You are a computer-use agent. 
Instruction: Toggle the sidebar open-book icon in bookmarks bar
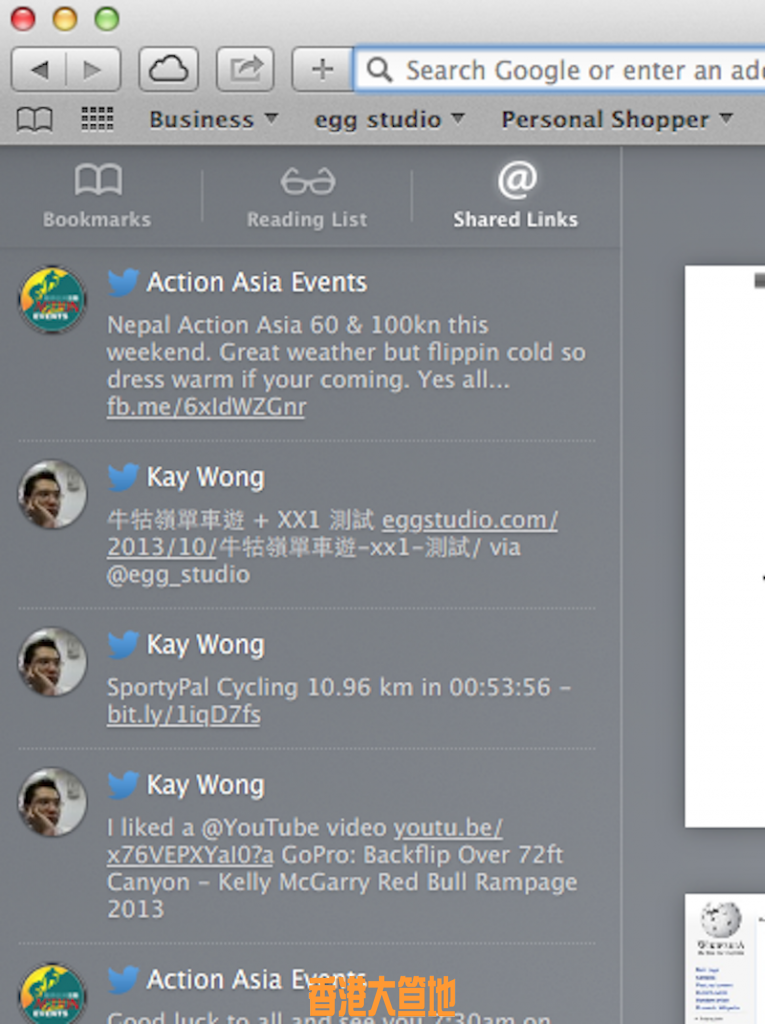(x=35, y=120)
